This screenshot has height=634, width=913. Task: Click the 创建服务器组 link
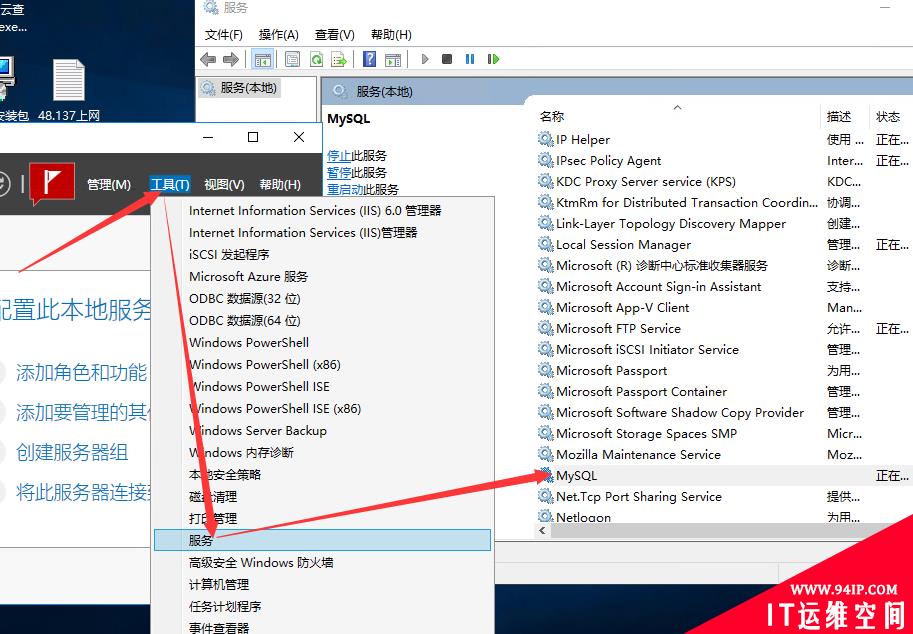click(x=72, y=452)
